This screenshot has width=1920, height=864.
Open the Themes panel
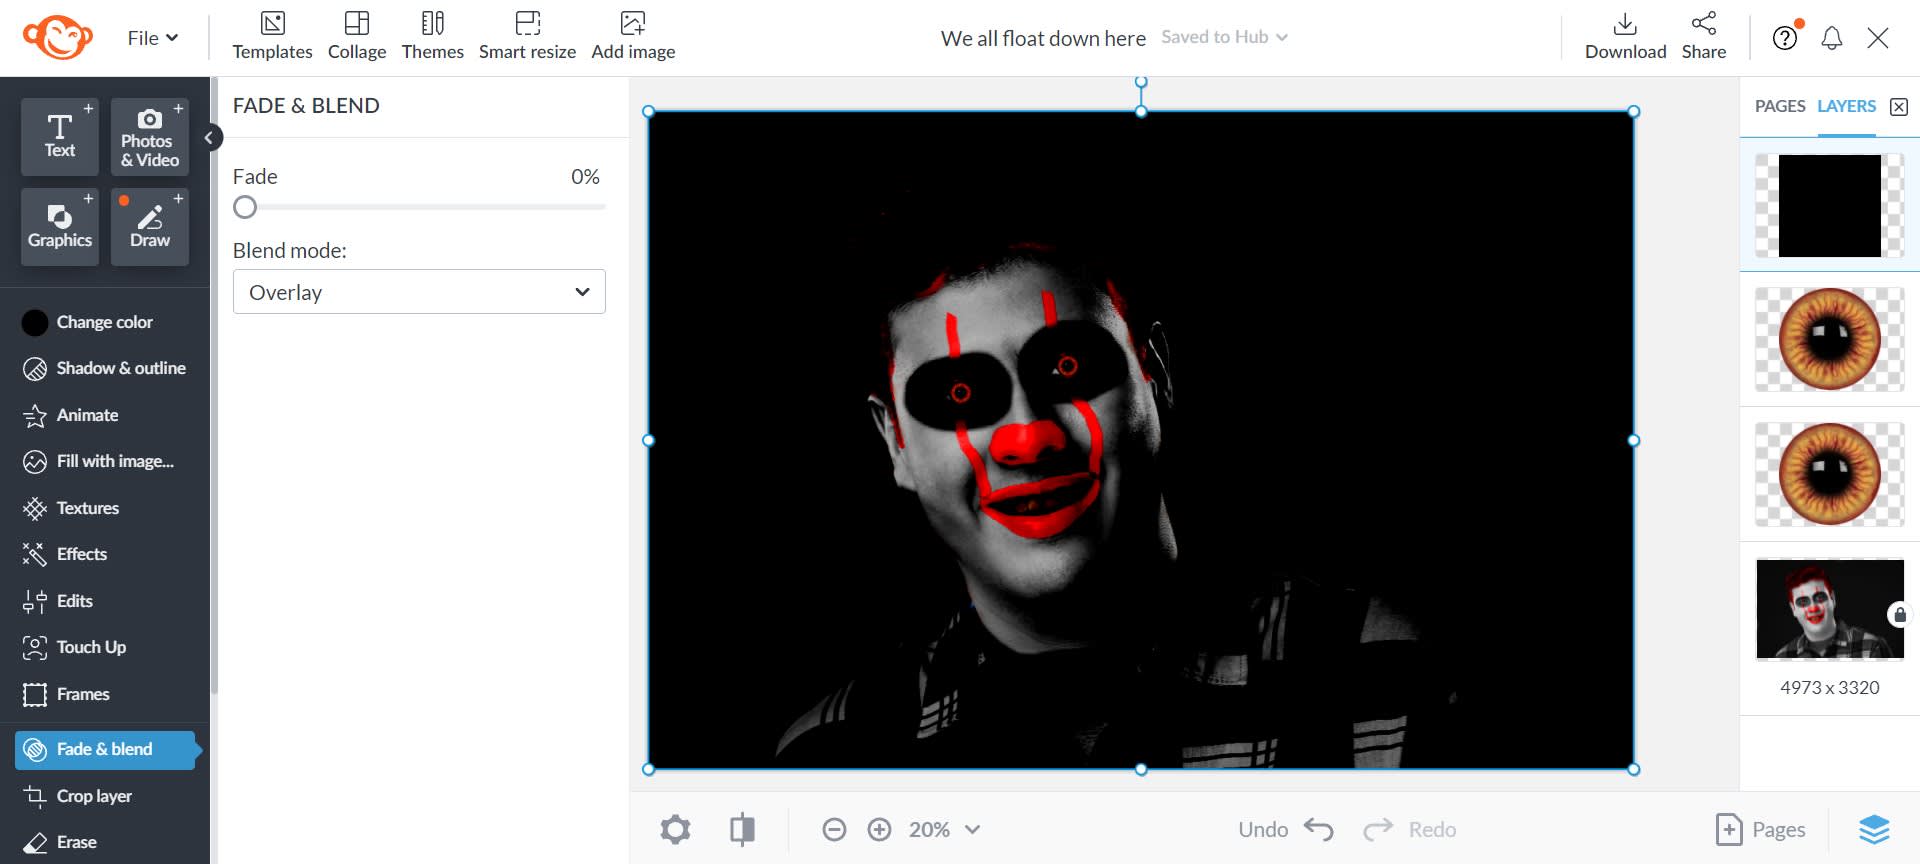[433, 36]
